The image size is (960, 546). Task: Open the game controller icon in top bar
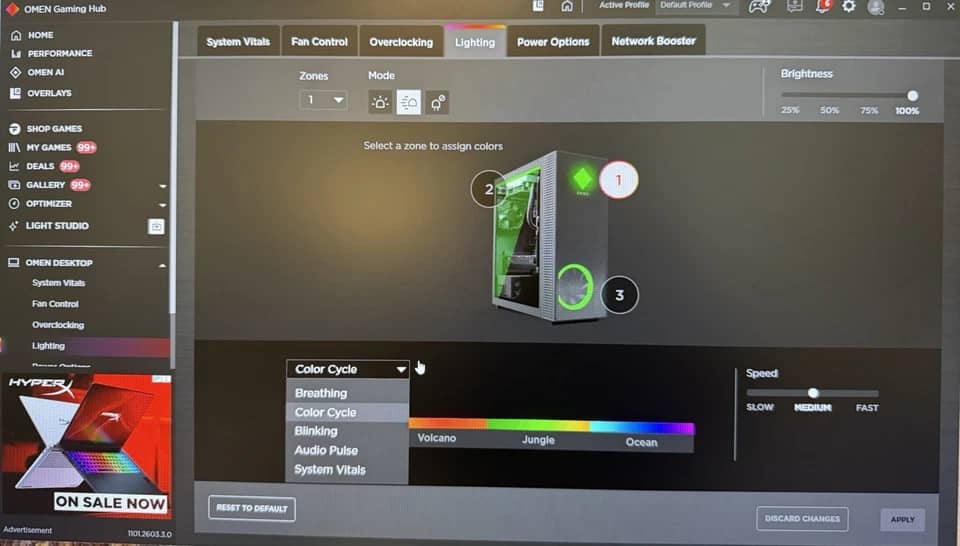coord(759,7)
